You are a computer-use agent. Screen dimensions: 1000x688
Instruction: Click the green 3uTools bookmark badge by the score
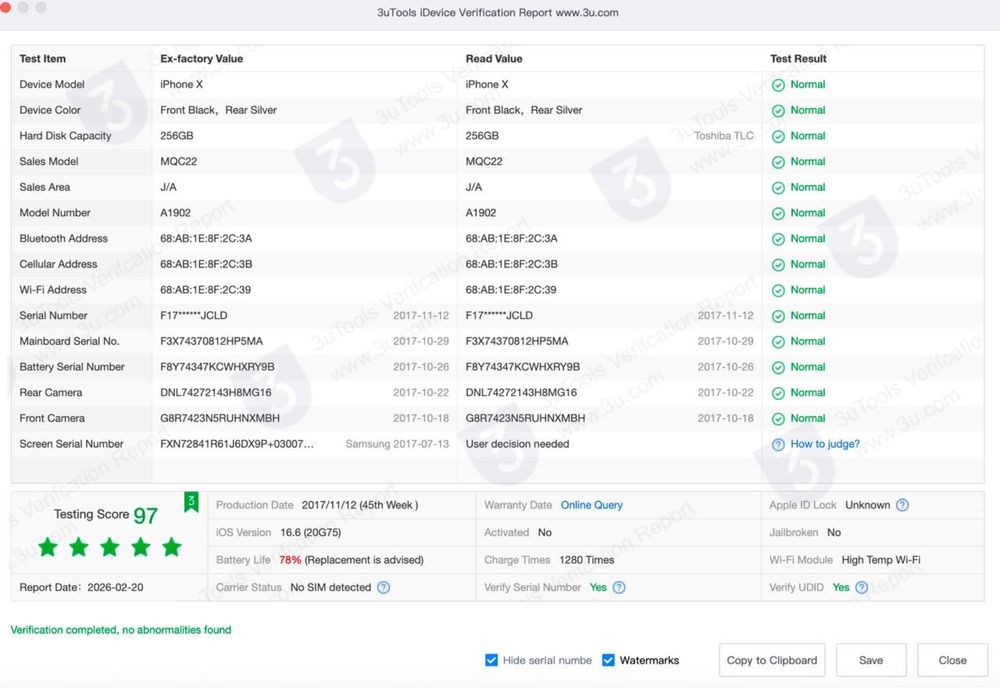[191, 502]
